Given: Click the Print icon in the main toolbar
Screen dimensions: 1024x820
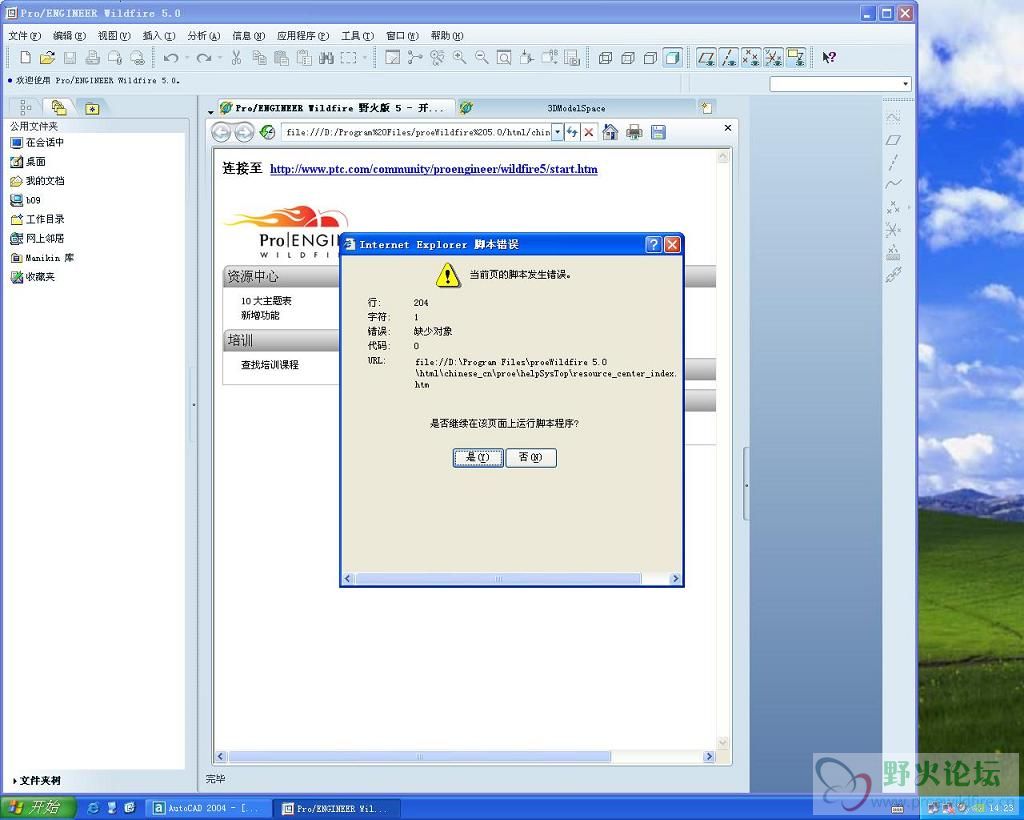Looking at the screenshot, I should tap(93, 57).
